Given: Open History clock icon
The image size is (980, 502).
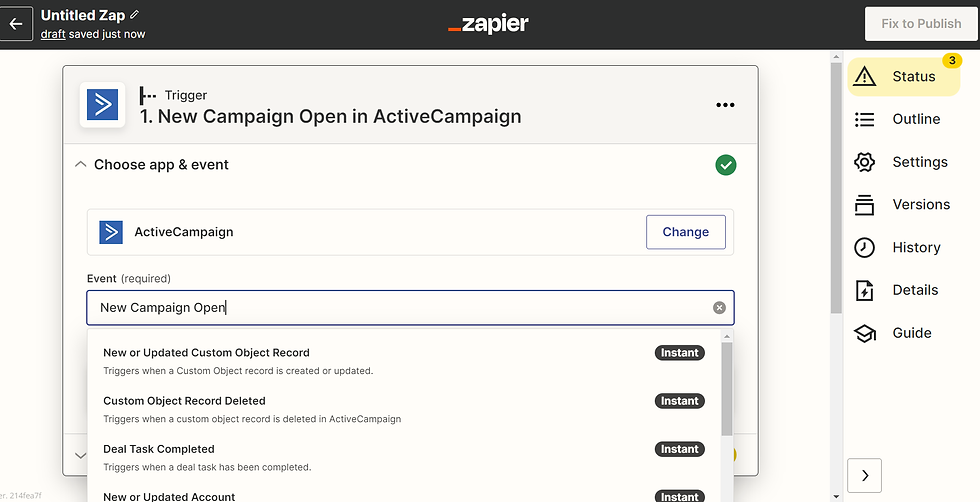Looking at the screenshot, I should [864, 248].
